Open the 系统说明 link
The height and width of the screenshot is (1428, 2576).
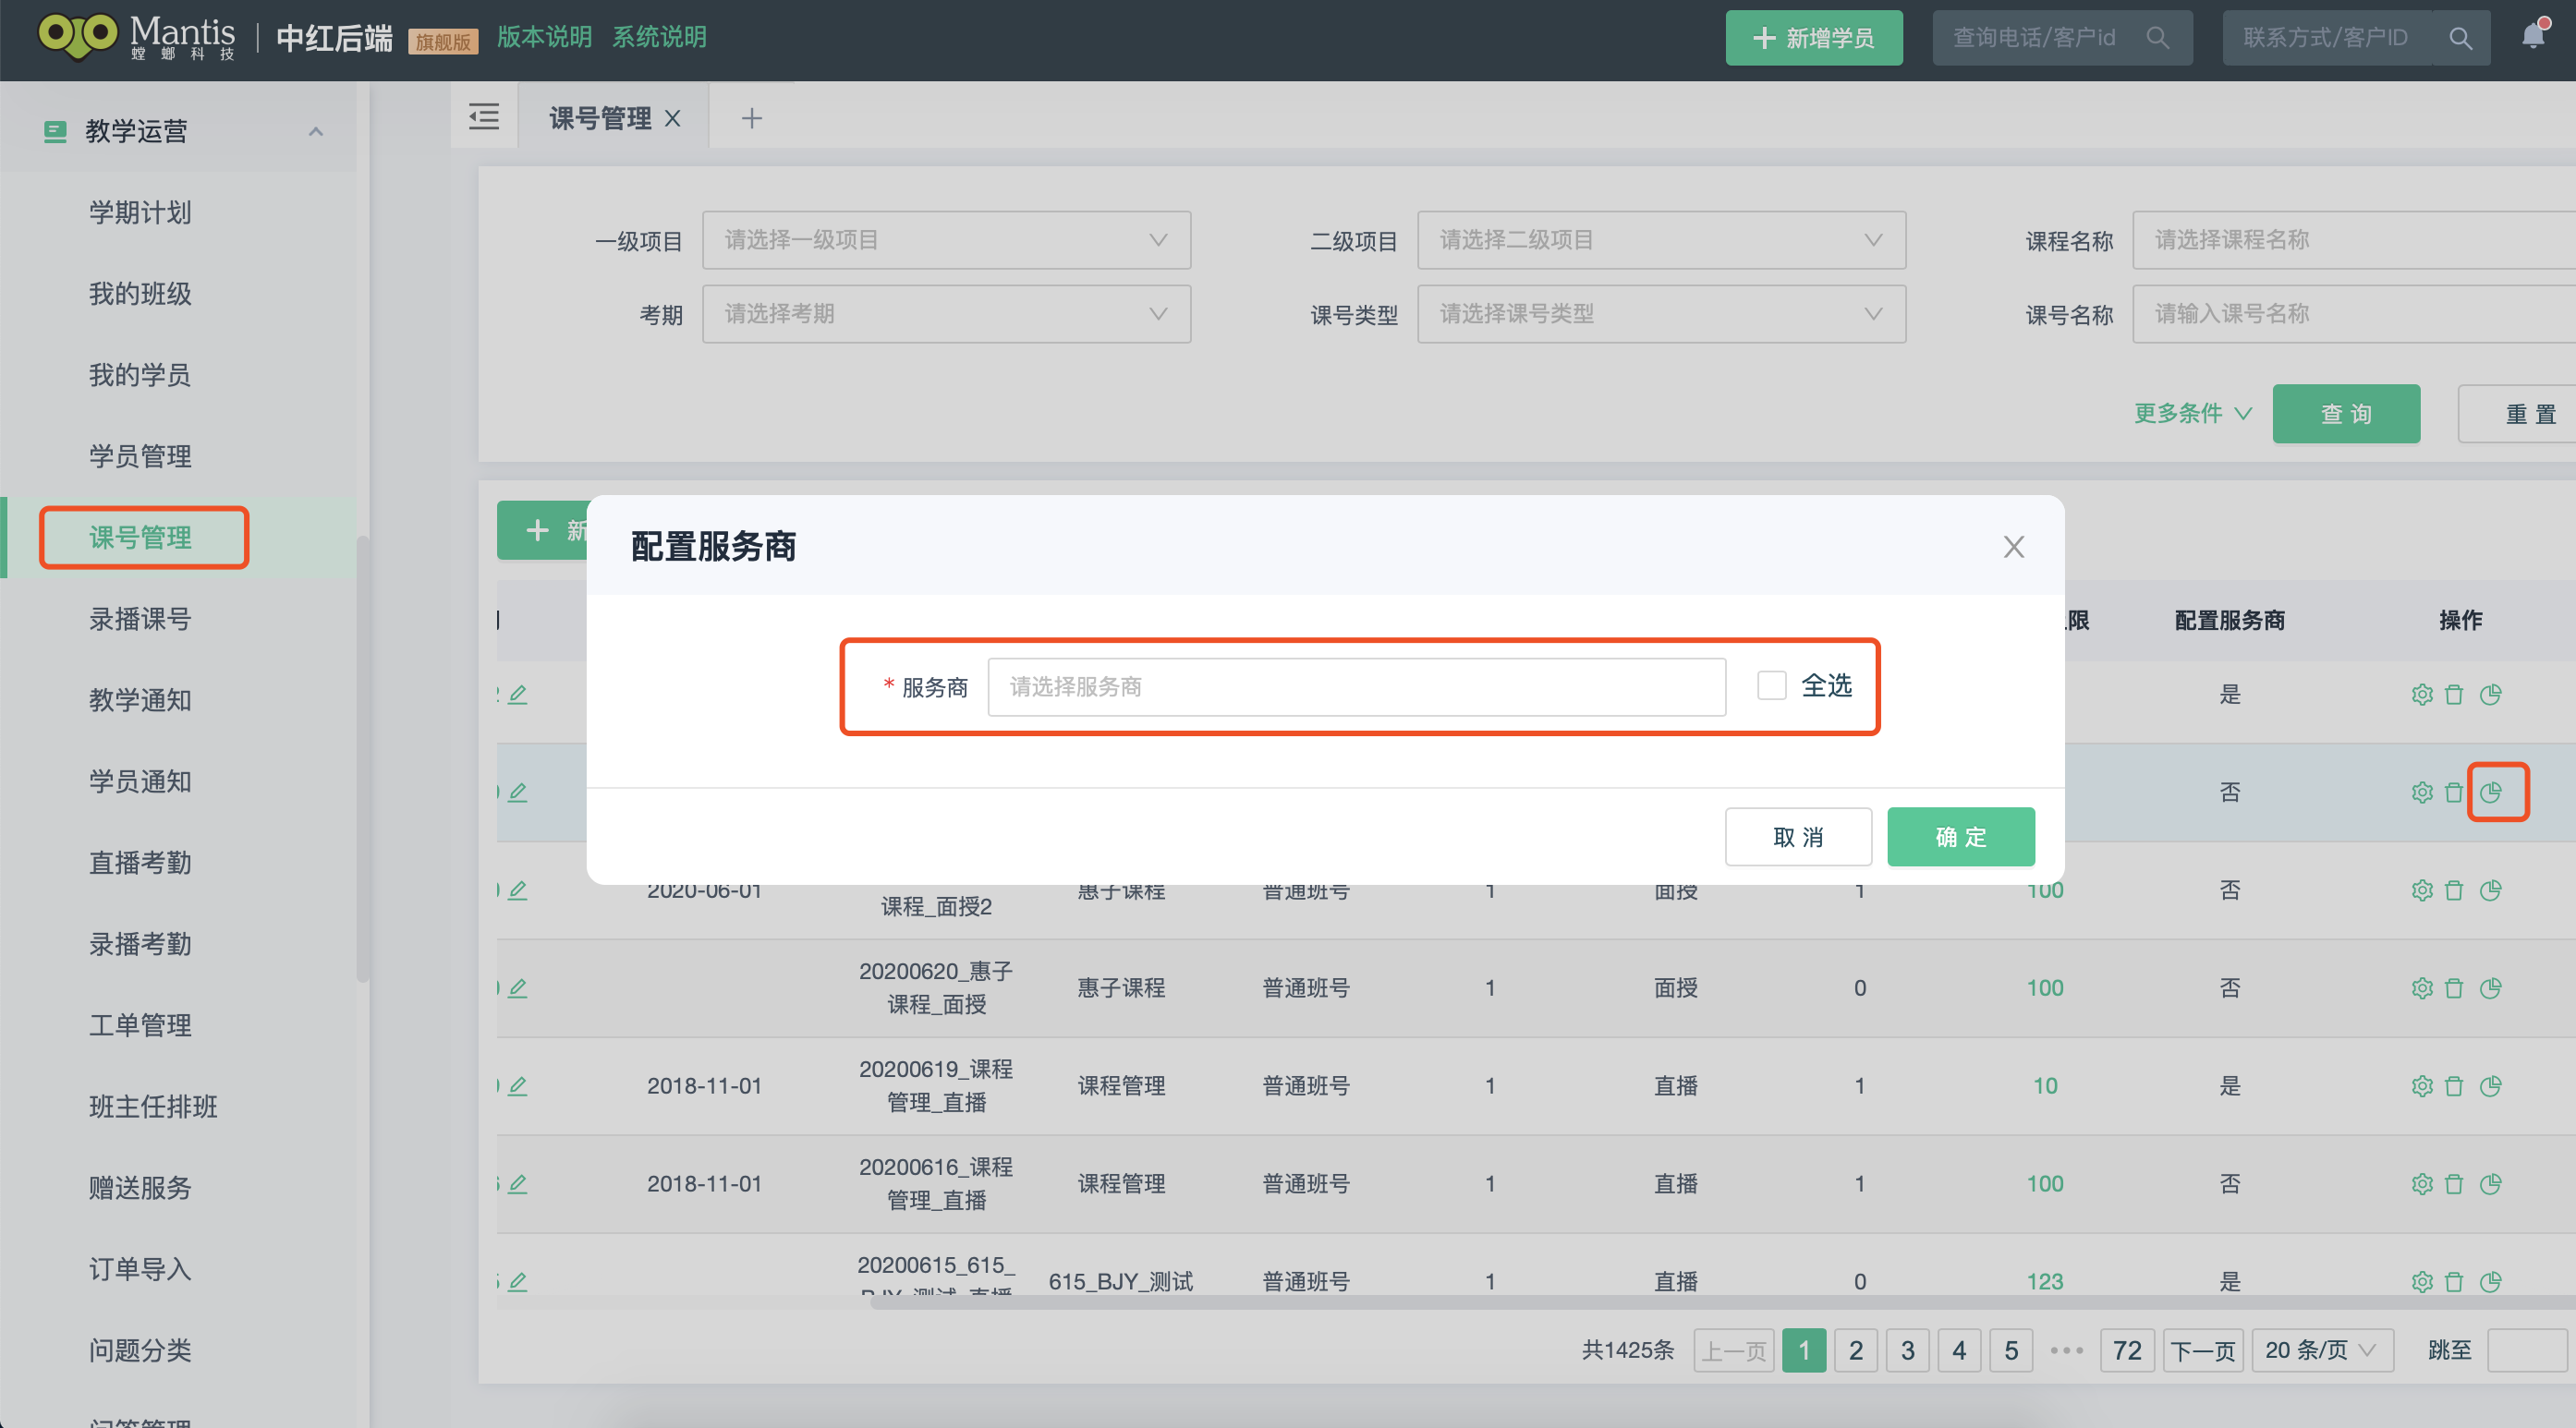[x=659, y=38]
